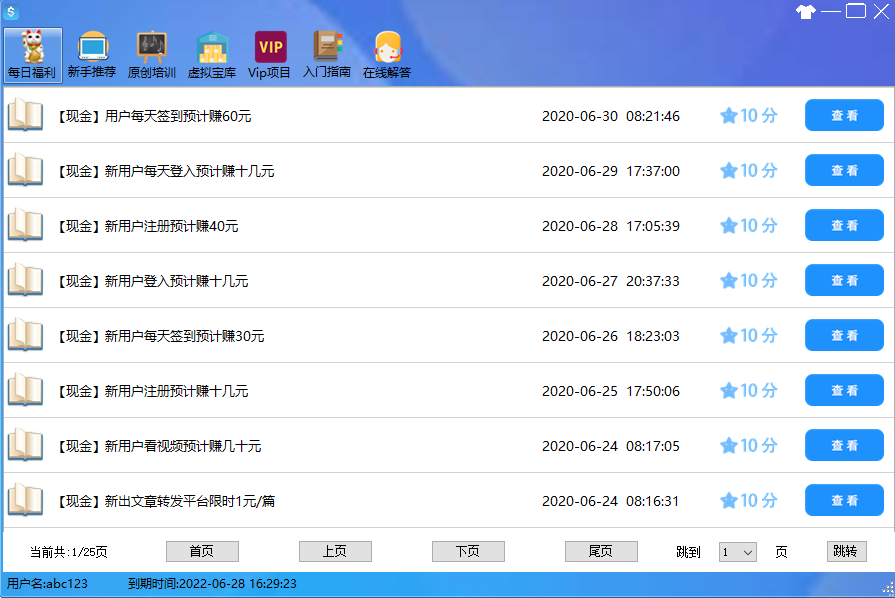Click 查看 for 新用户每天签到预计赚30元
Viewport: 895px width, 598px height.
point(844,335)
